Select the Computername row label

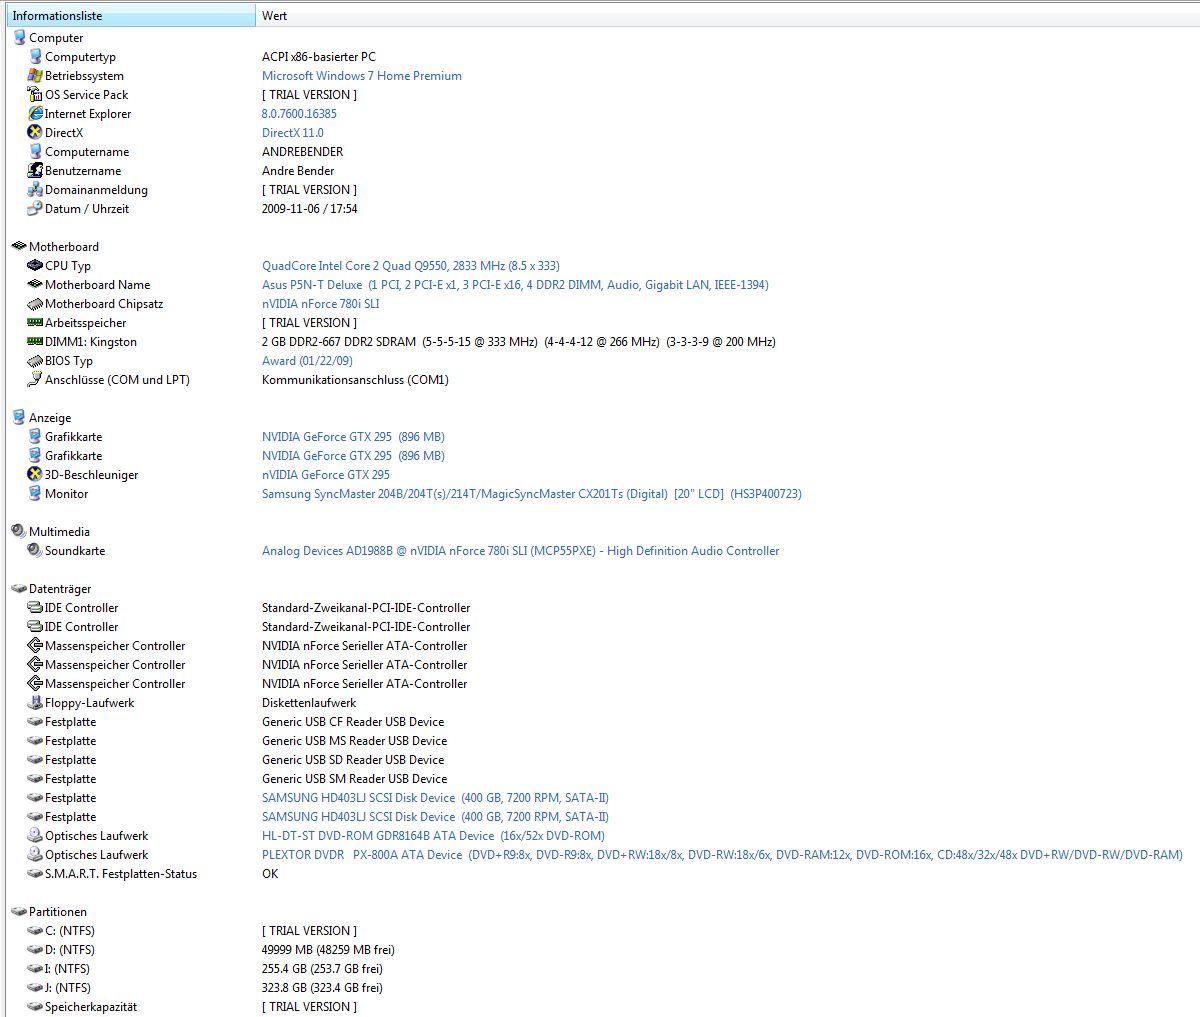(87, 152)
